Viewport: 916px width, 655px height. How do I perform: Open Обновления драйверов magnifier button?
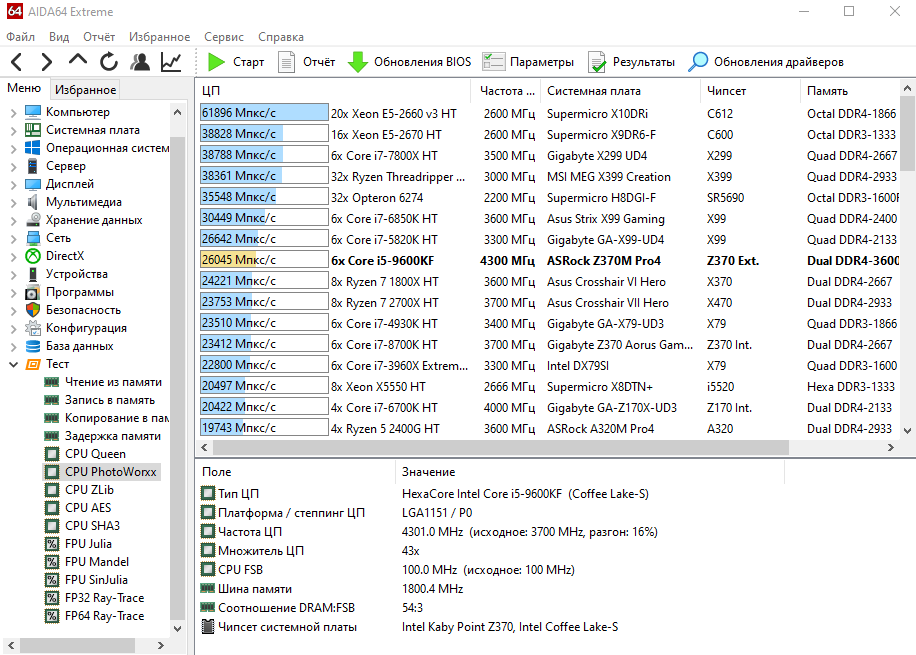click(766, 62)
